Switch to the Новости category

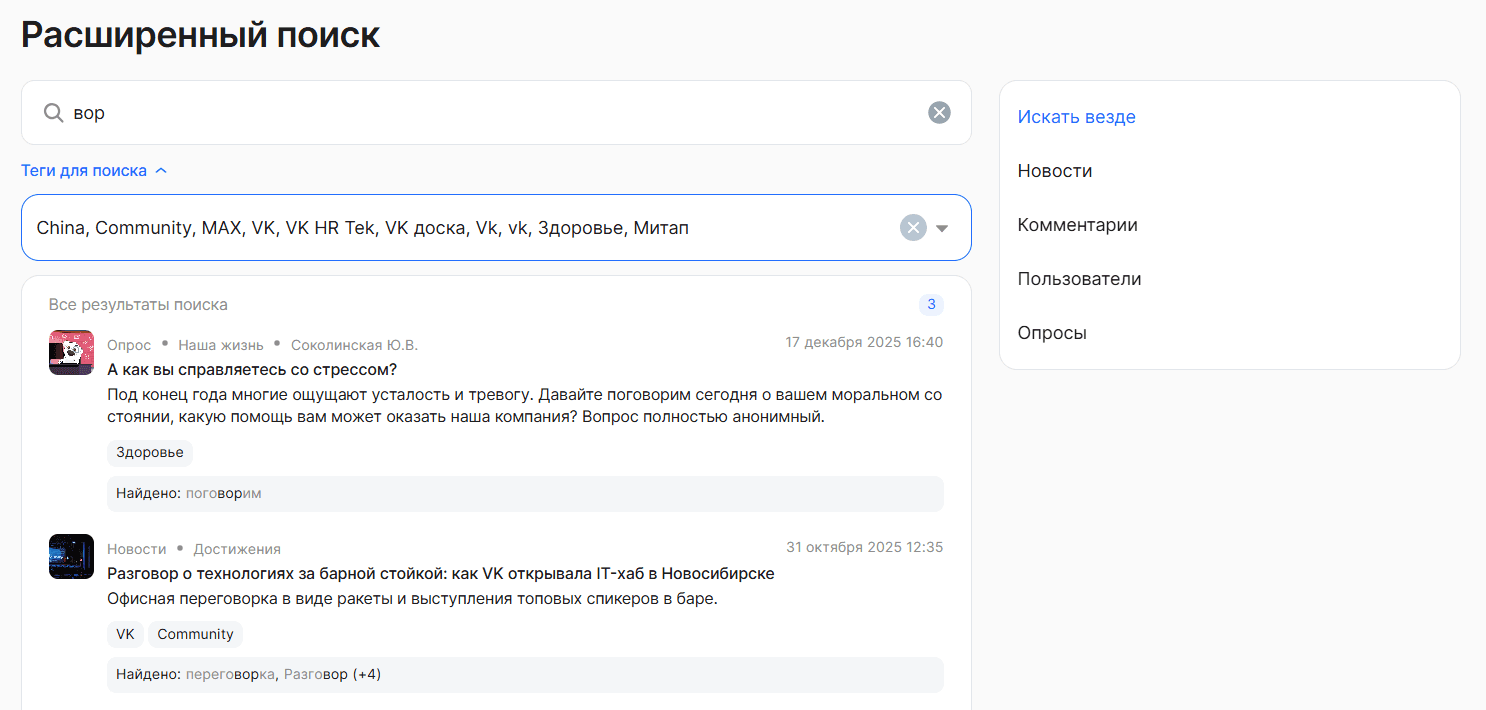[x=1054, y=171]
